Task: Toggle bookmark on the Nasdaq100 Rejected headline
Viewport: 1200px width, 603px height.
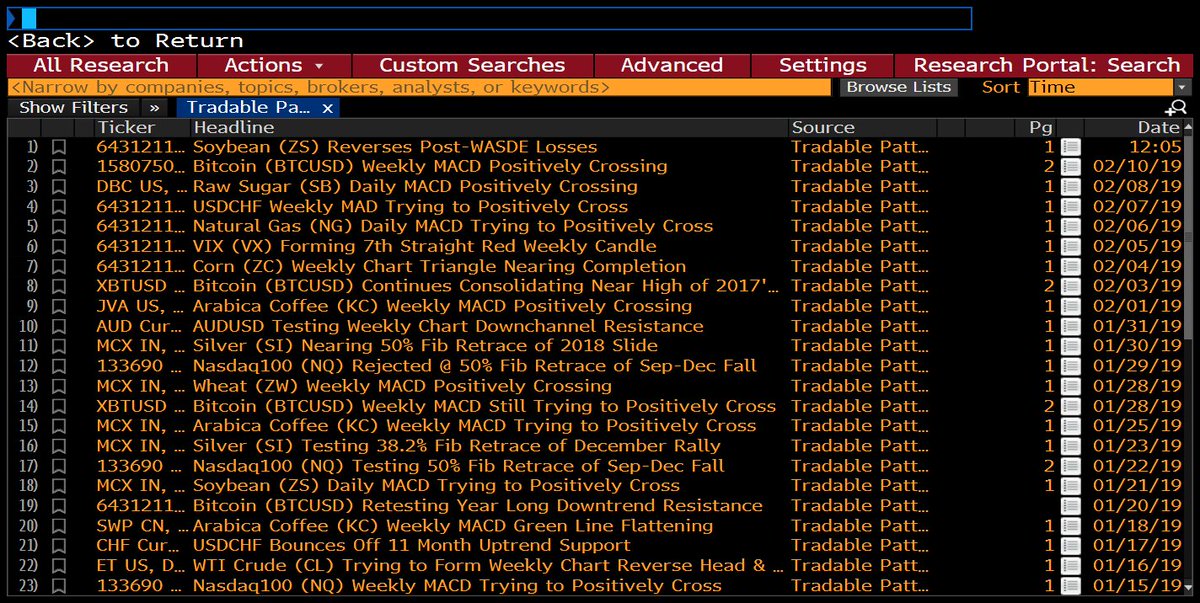Action: [58, 367]
